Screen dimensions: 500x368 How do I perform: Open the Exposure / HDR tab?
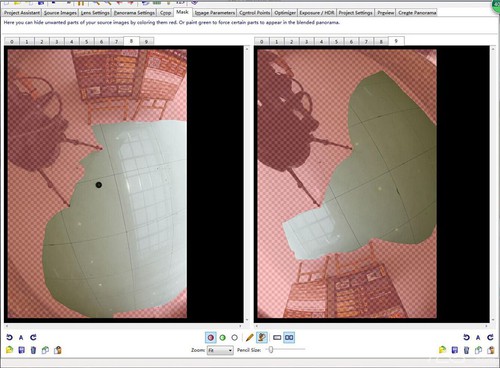coord(317,13)
